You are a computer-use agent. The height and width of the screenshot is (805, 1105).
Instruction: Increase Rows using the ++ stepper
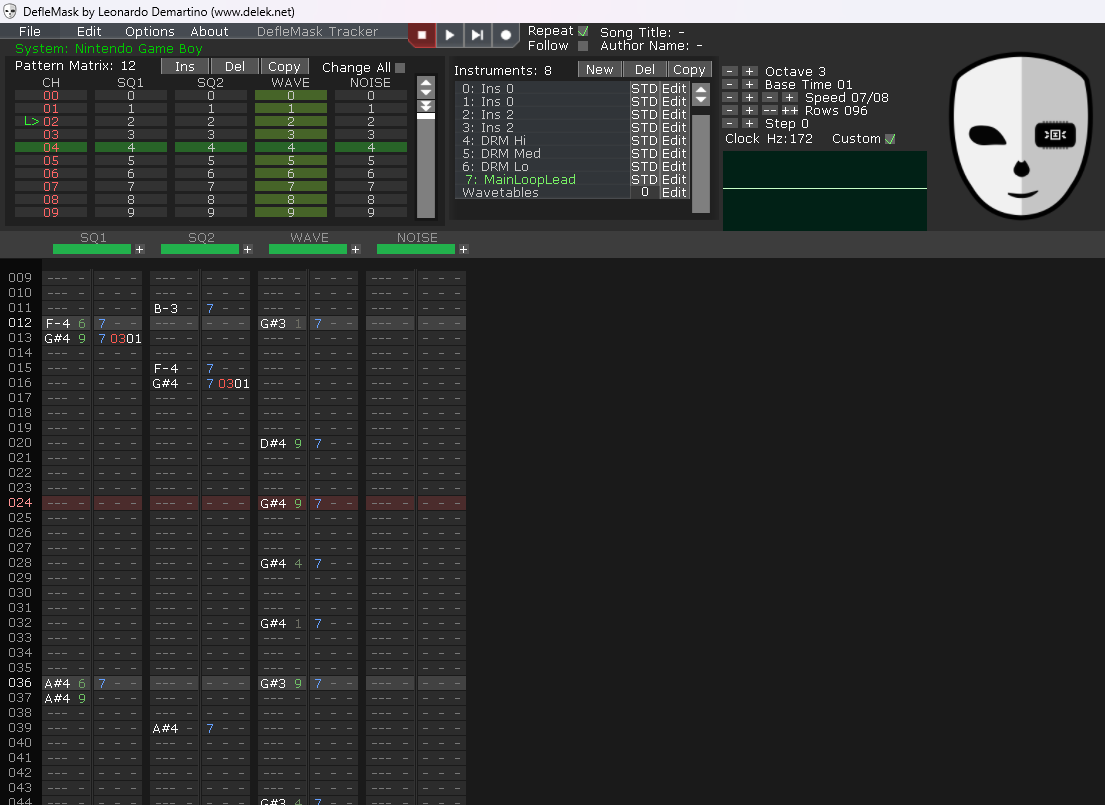pos(790,110)
